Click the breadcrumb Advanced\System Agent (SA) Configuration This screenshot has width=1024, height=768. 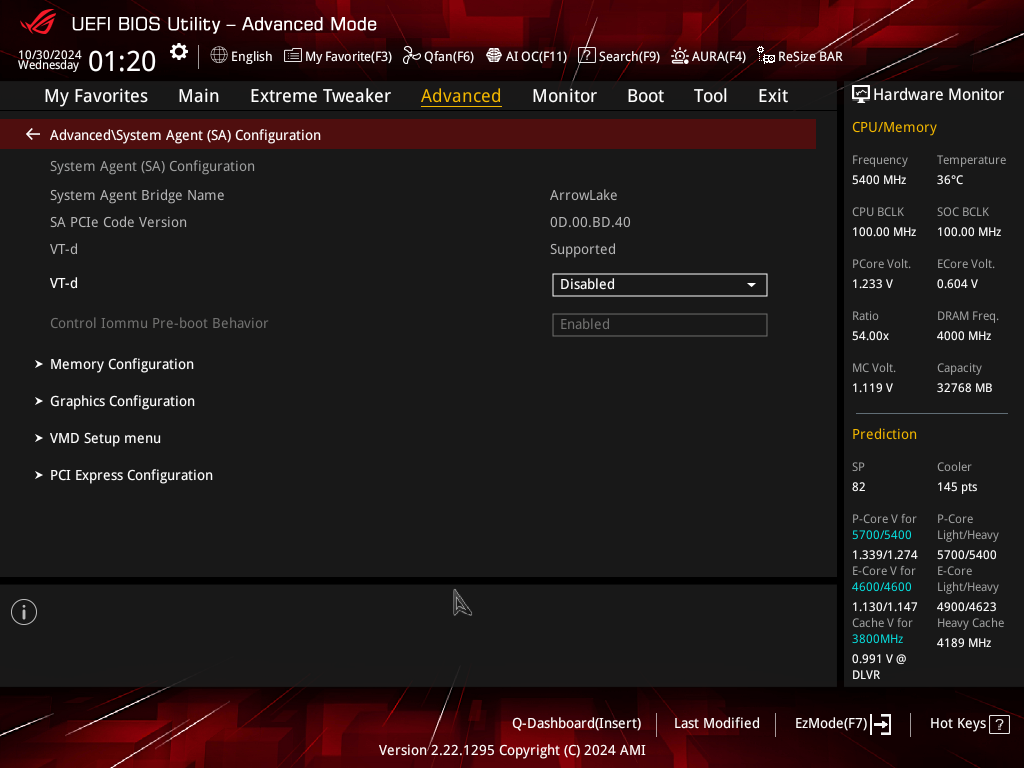click(185, 135)
